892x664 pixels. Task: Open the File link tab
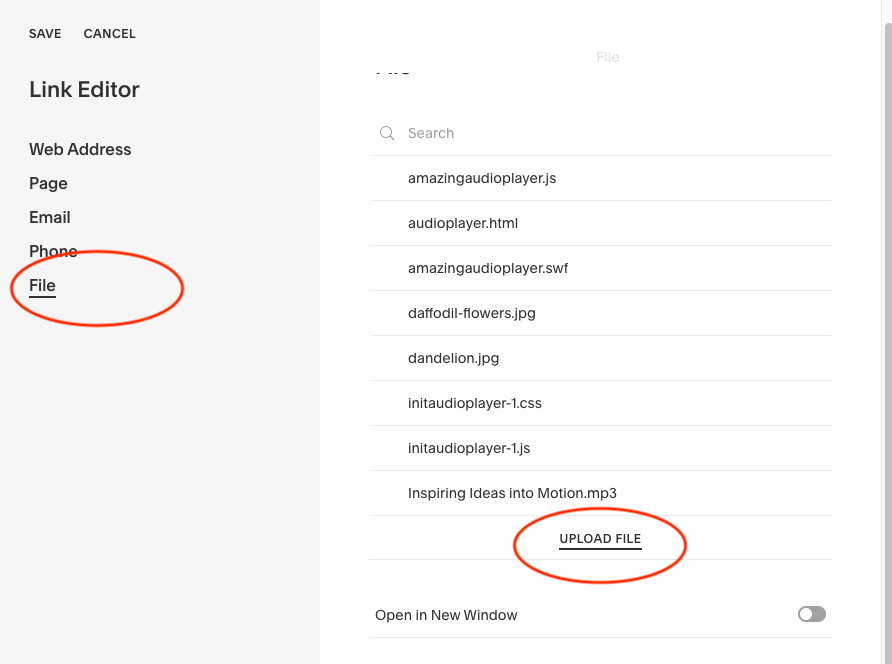click(x=42, y=285)
